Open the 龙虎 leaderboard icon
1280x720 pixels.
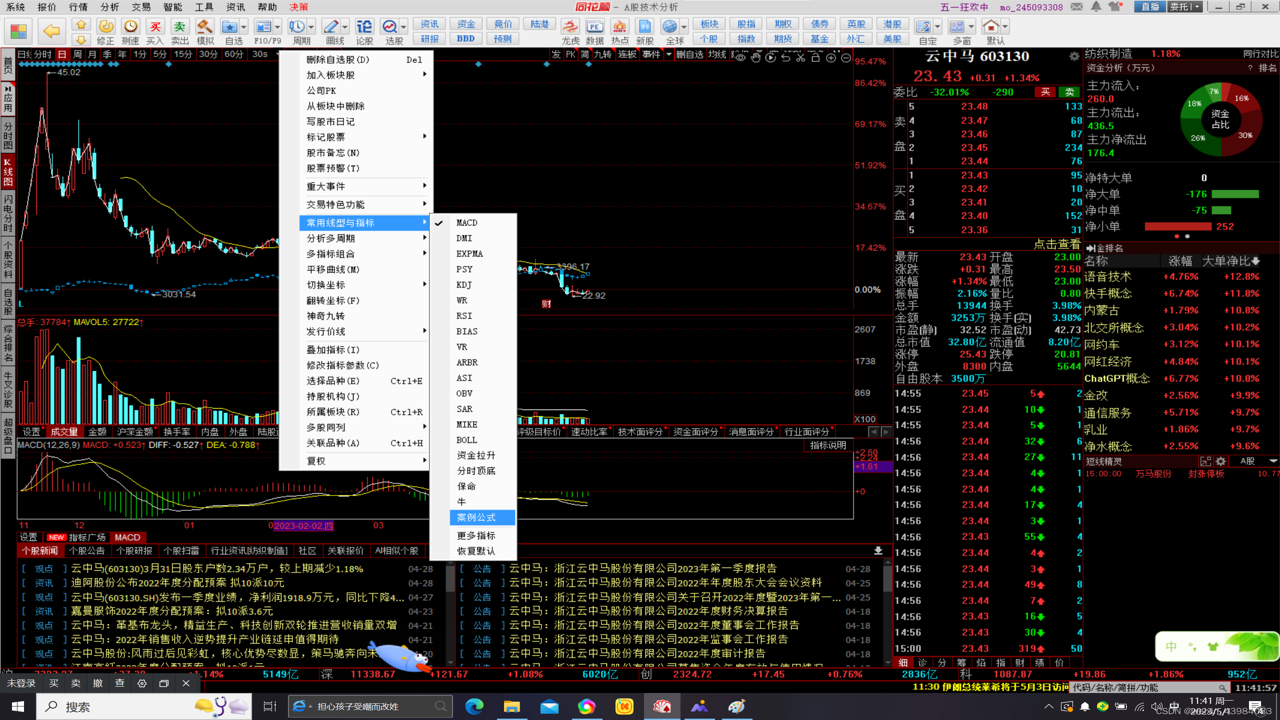(x=570, y=31)
